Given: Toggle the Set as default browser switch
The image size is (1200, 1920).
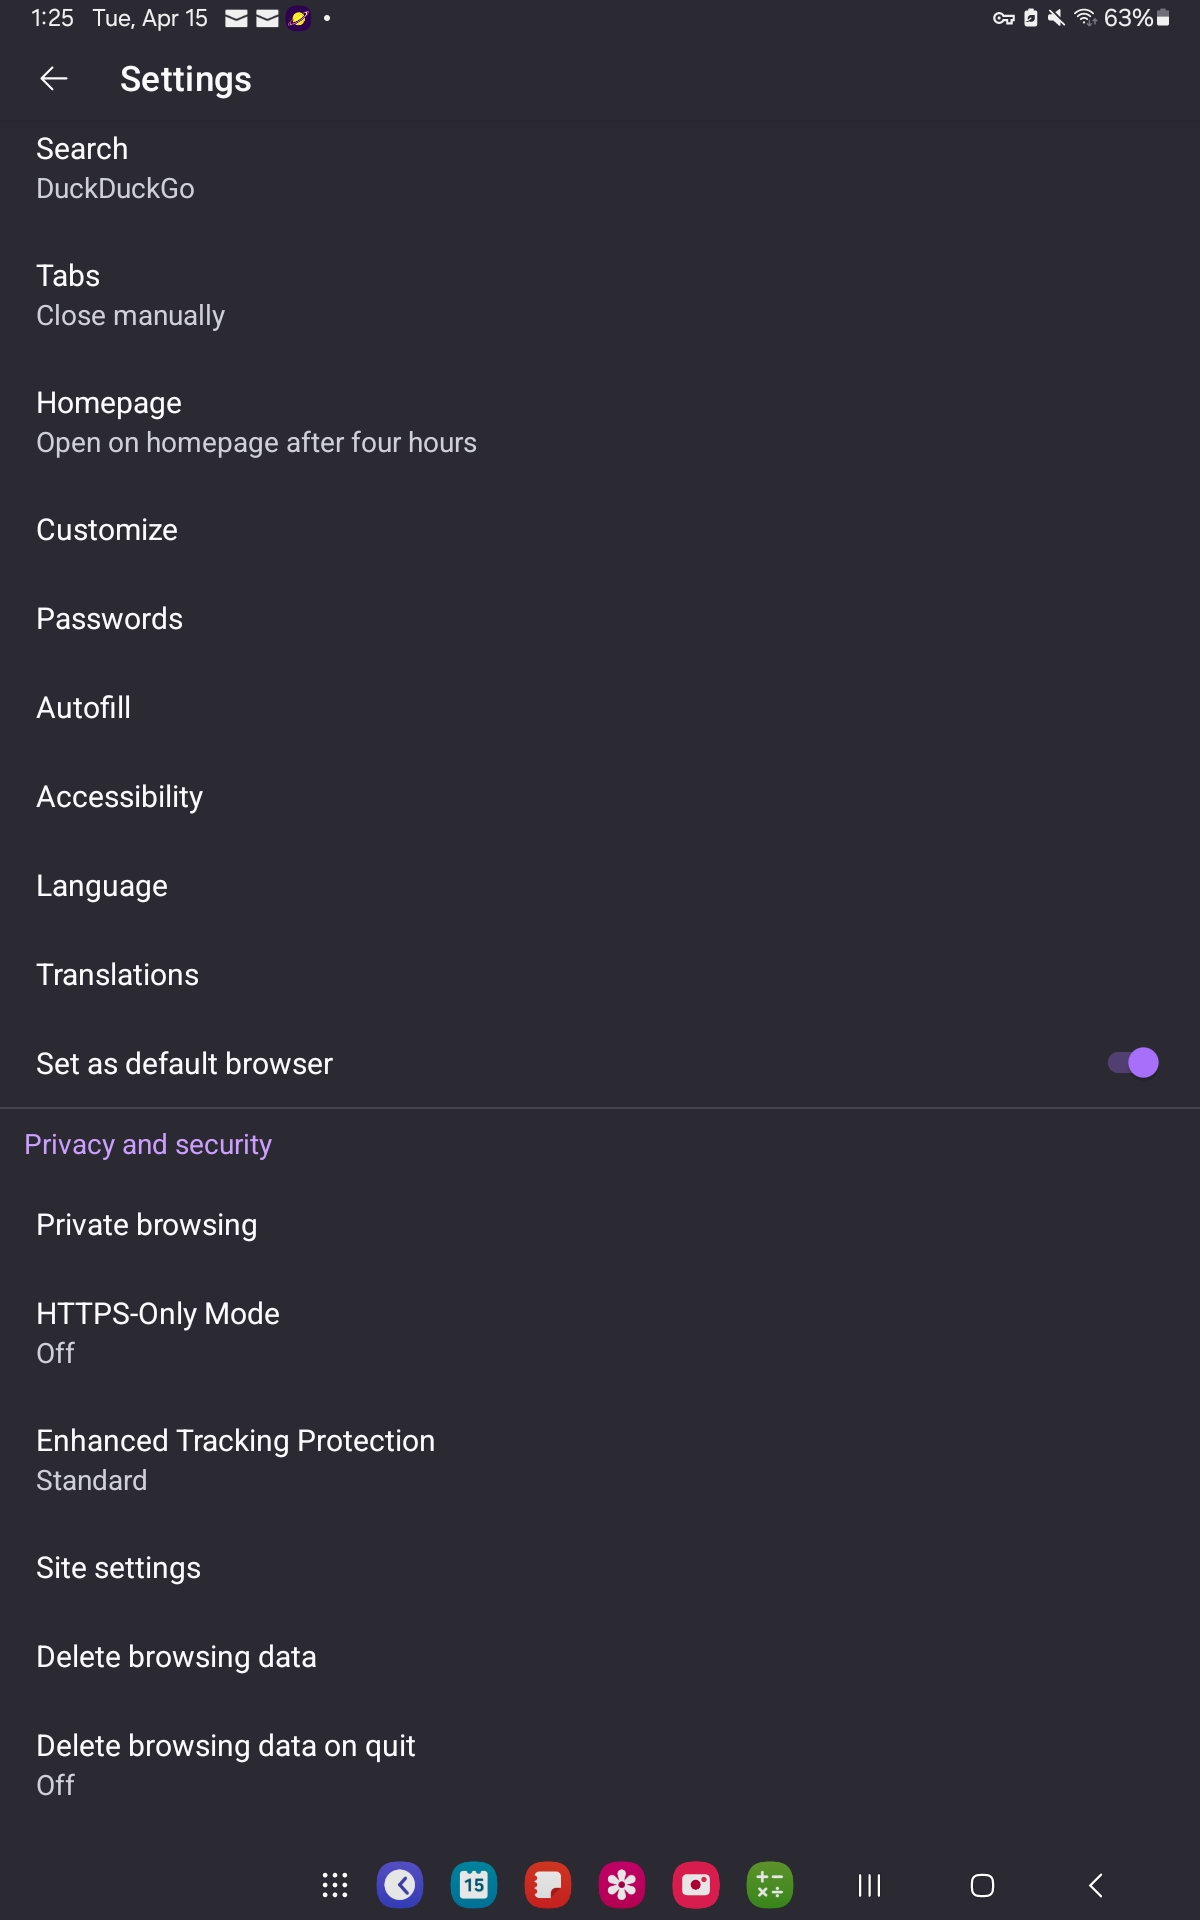Looking at the screenshot, I should point(1132,1063).
